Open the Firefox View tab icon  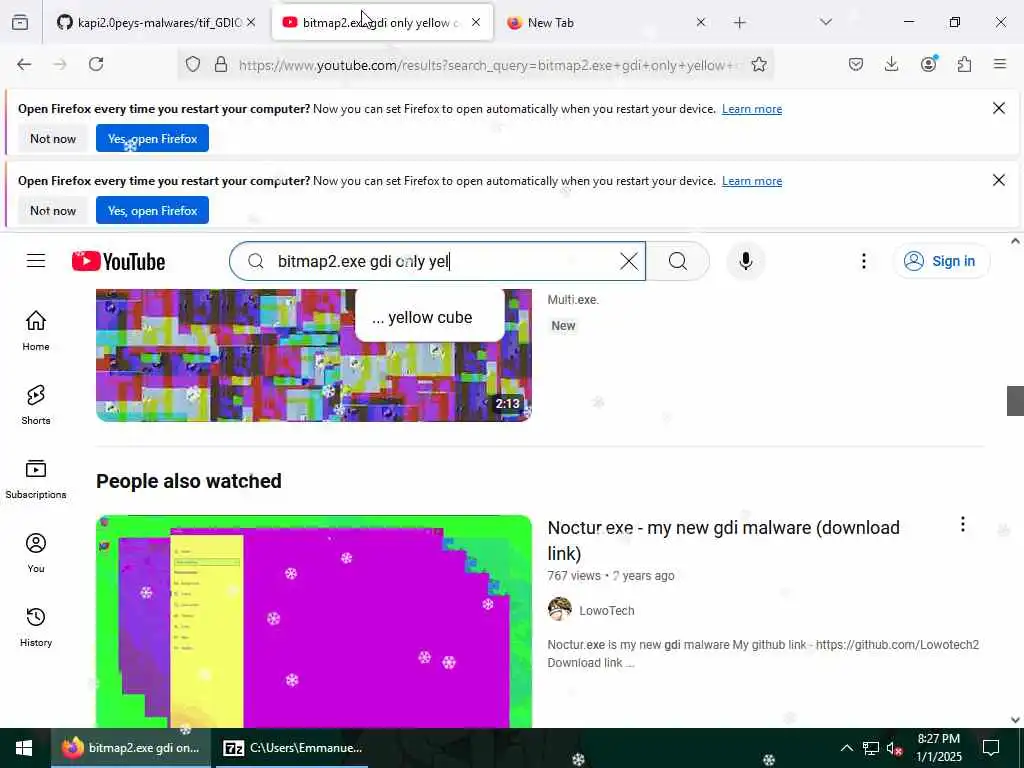[20, 23]
